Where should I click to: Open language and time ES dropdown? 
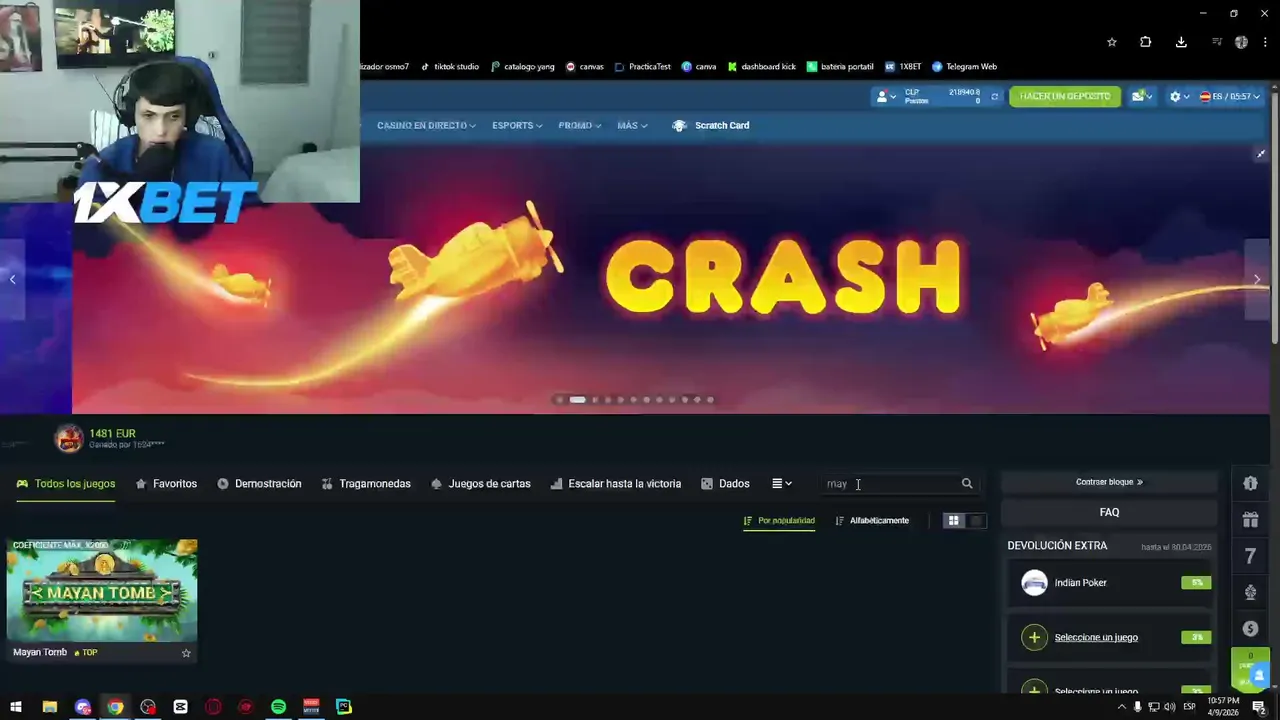tap(1230, 97)
